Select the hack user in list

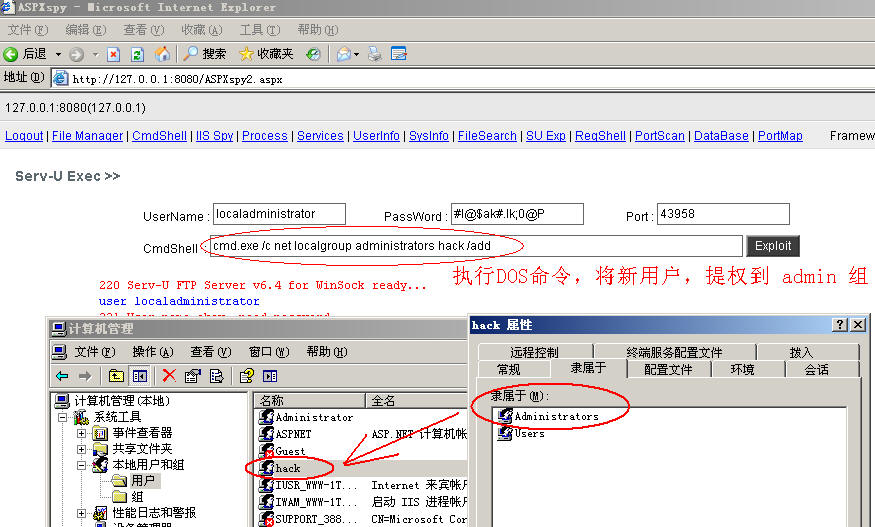(x=288, y=468)
